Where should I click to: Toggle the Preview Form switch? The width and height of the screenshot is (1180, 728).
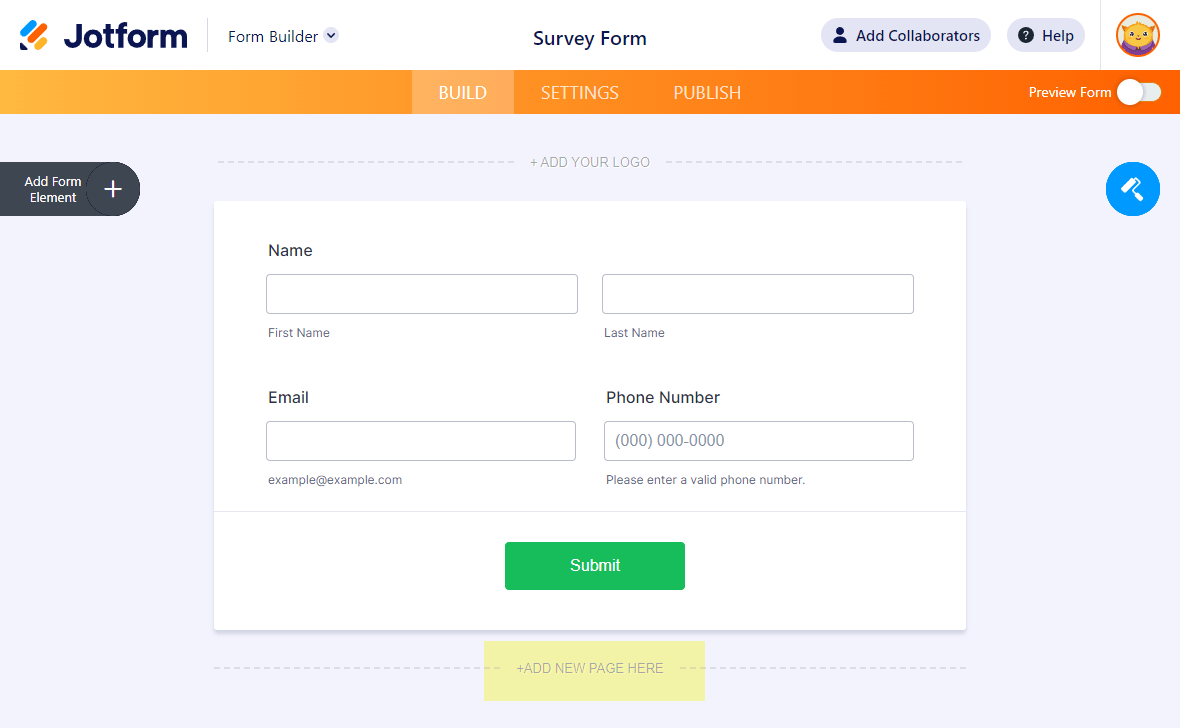pyautogui.click(x=1139, y=92)
